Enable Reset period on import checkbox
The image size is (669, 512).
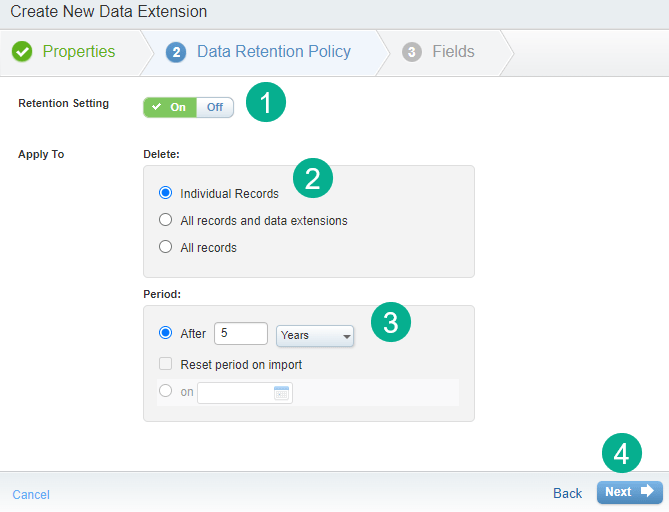click(166, 364)
